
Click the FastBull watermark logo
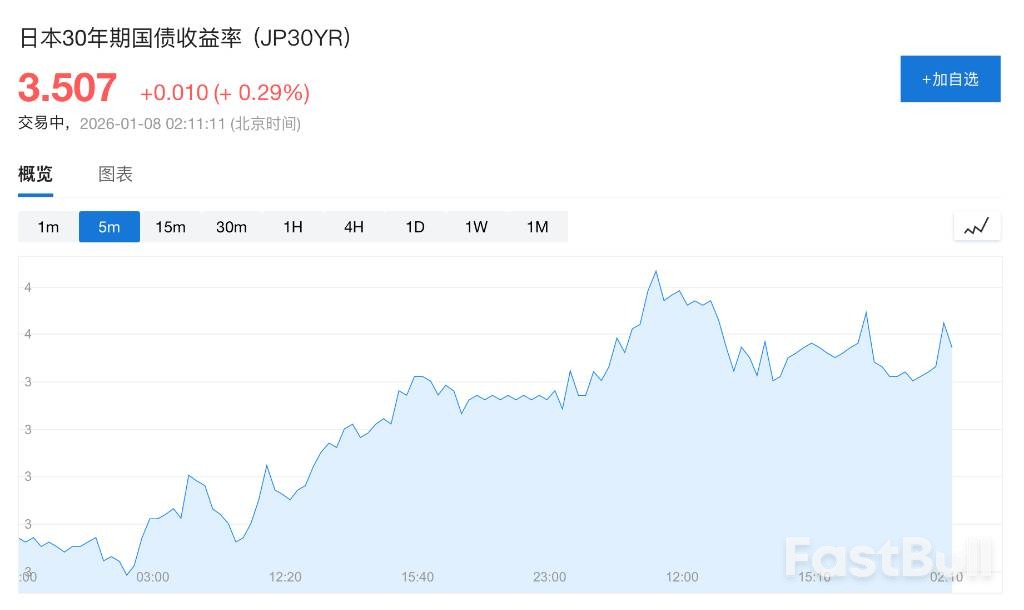tap(888, 557)
